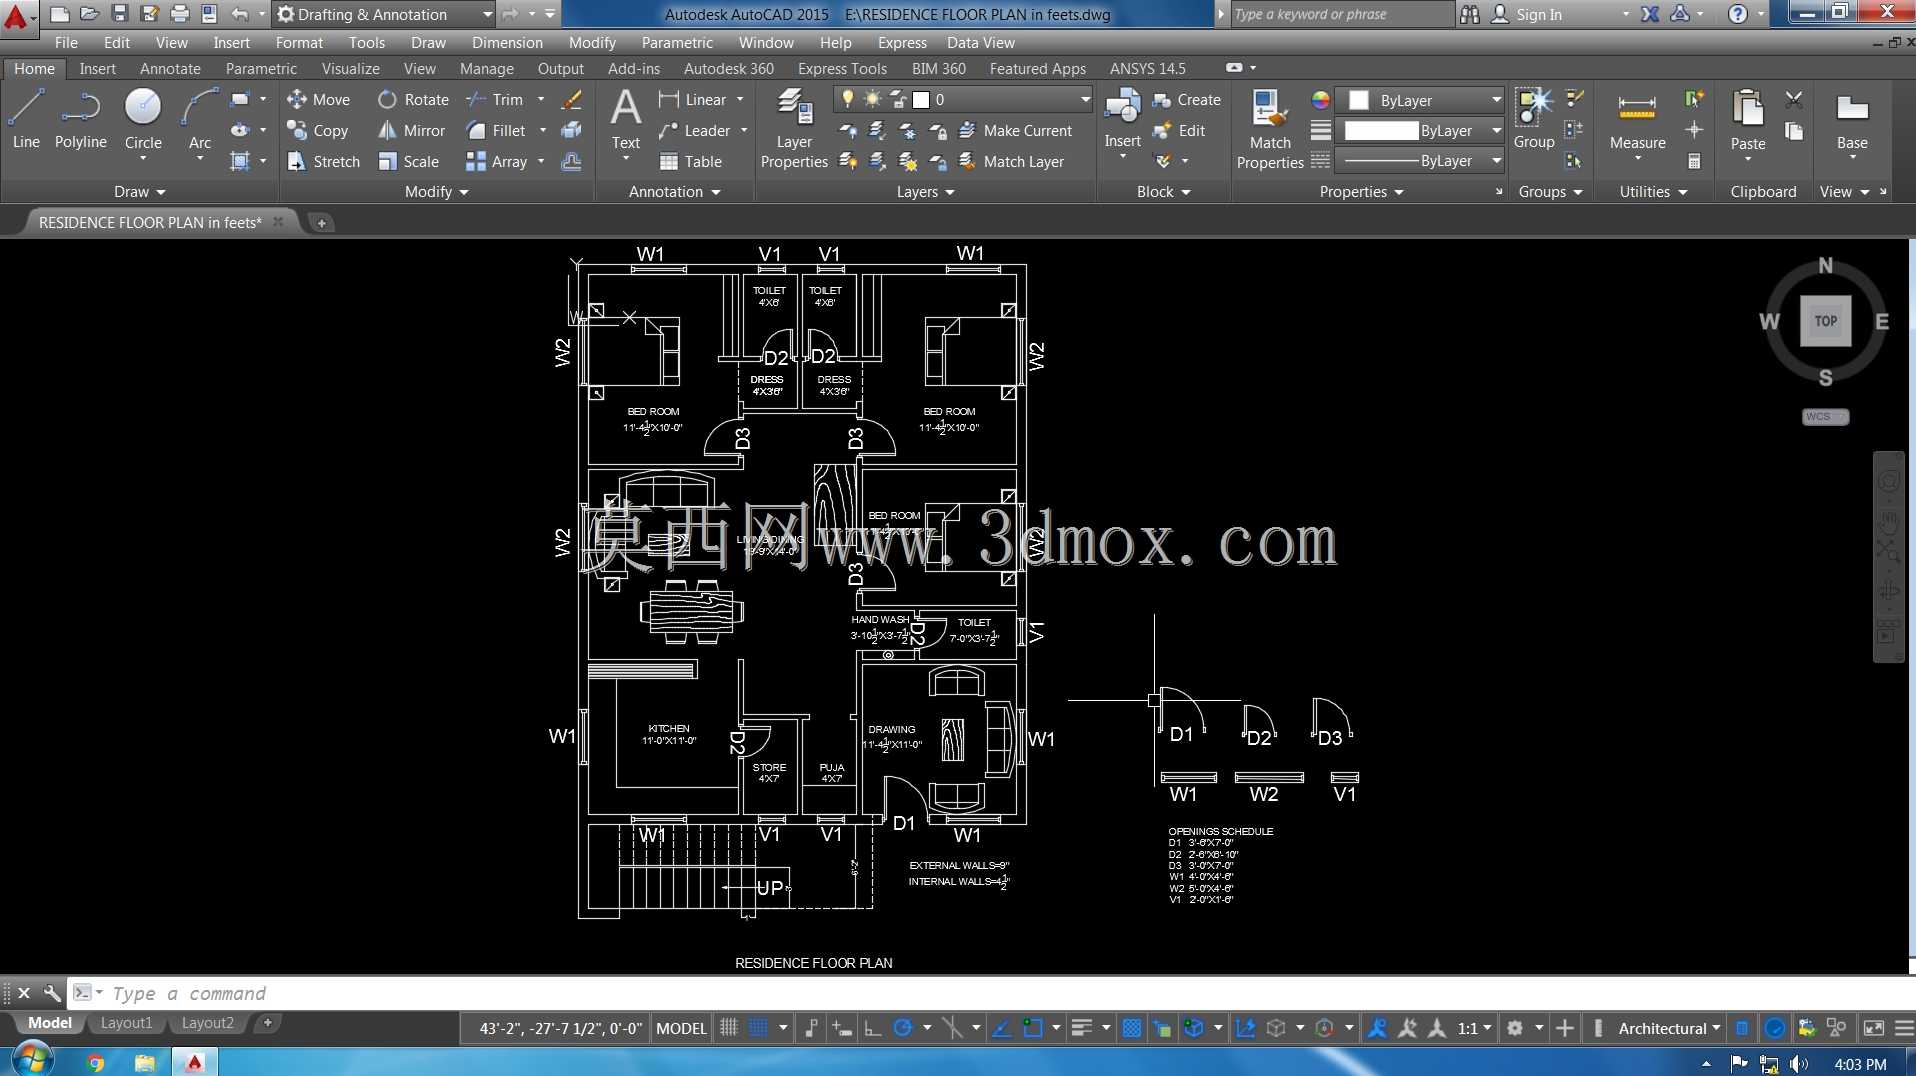This screenshot has width=1916, height=1076.
Task: Click the object color wheel icon
Action: click(x=1320, y=100)
